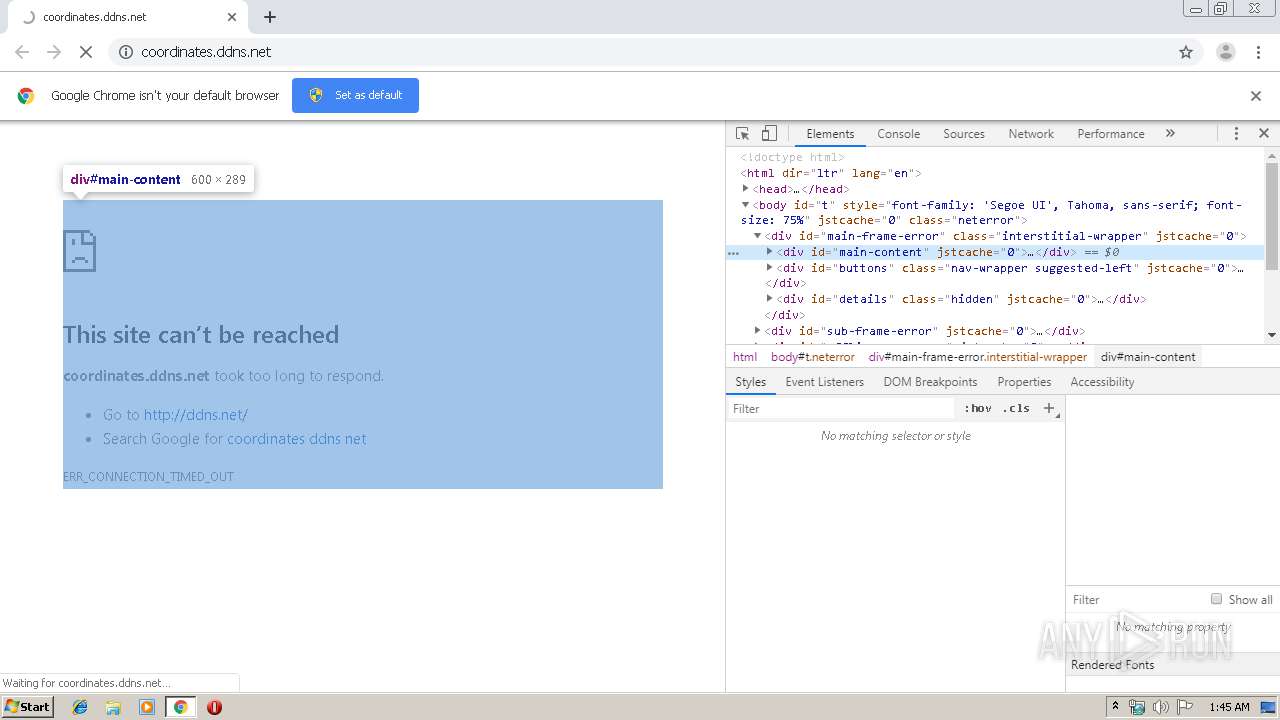
Task: Close the DevTools panel
Action: click(x=1263, y=133)
